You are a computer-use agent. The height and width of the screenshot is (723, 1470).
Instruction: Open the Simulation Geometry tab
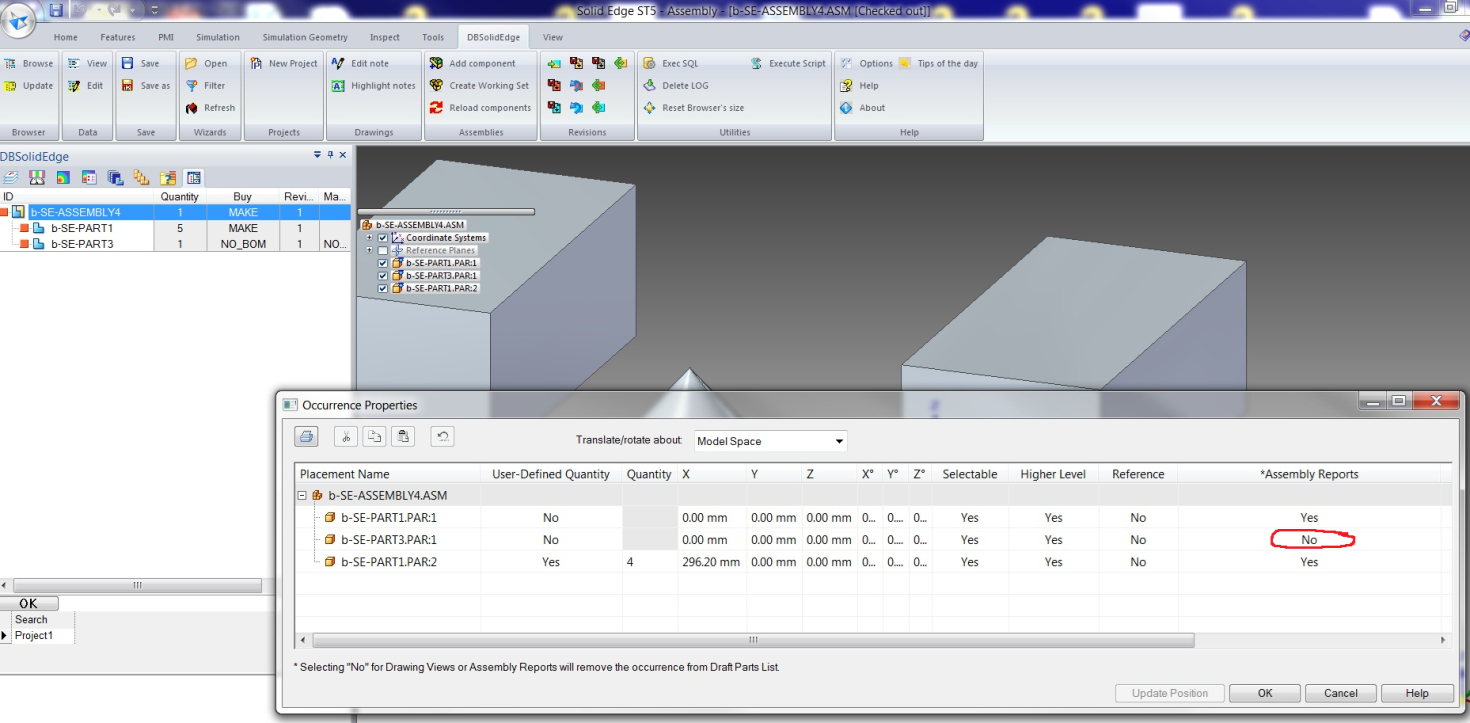305,37
